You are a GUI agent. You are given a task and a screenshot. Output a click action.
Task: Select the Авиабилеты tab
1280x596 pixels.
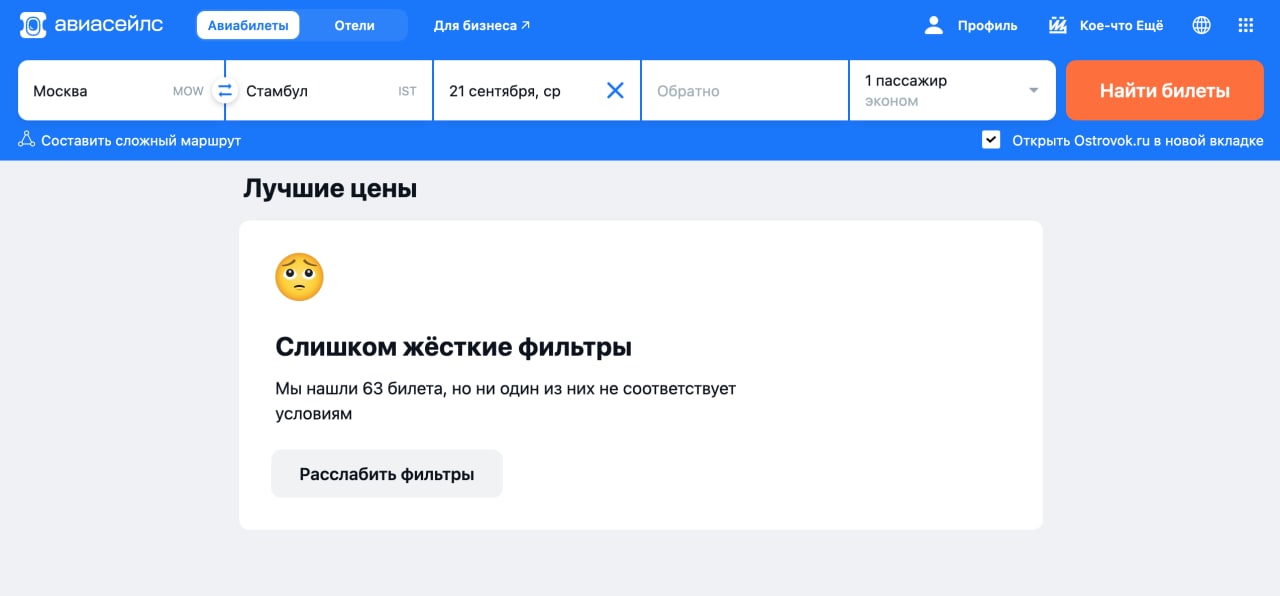[x=248, y=25]
